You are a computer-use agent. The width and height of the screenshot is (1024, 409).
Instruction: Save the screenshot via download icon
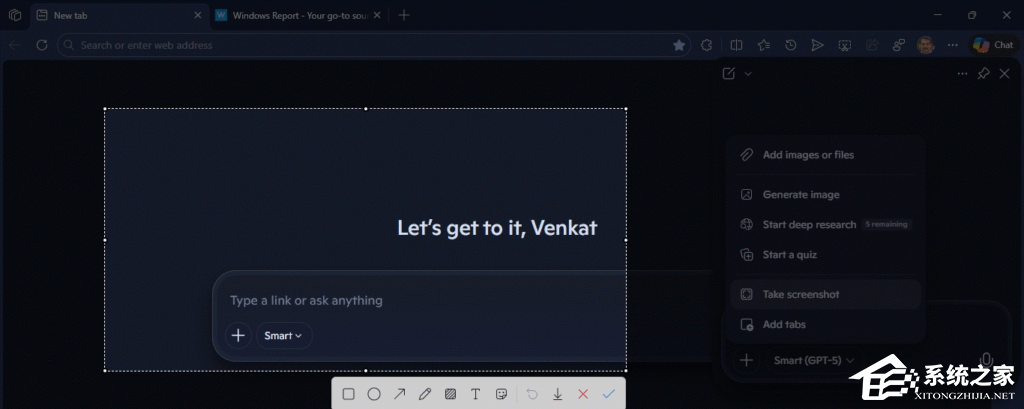click(558, 394)
